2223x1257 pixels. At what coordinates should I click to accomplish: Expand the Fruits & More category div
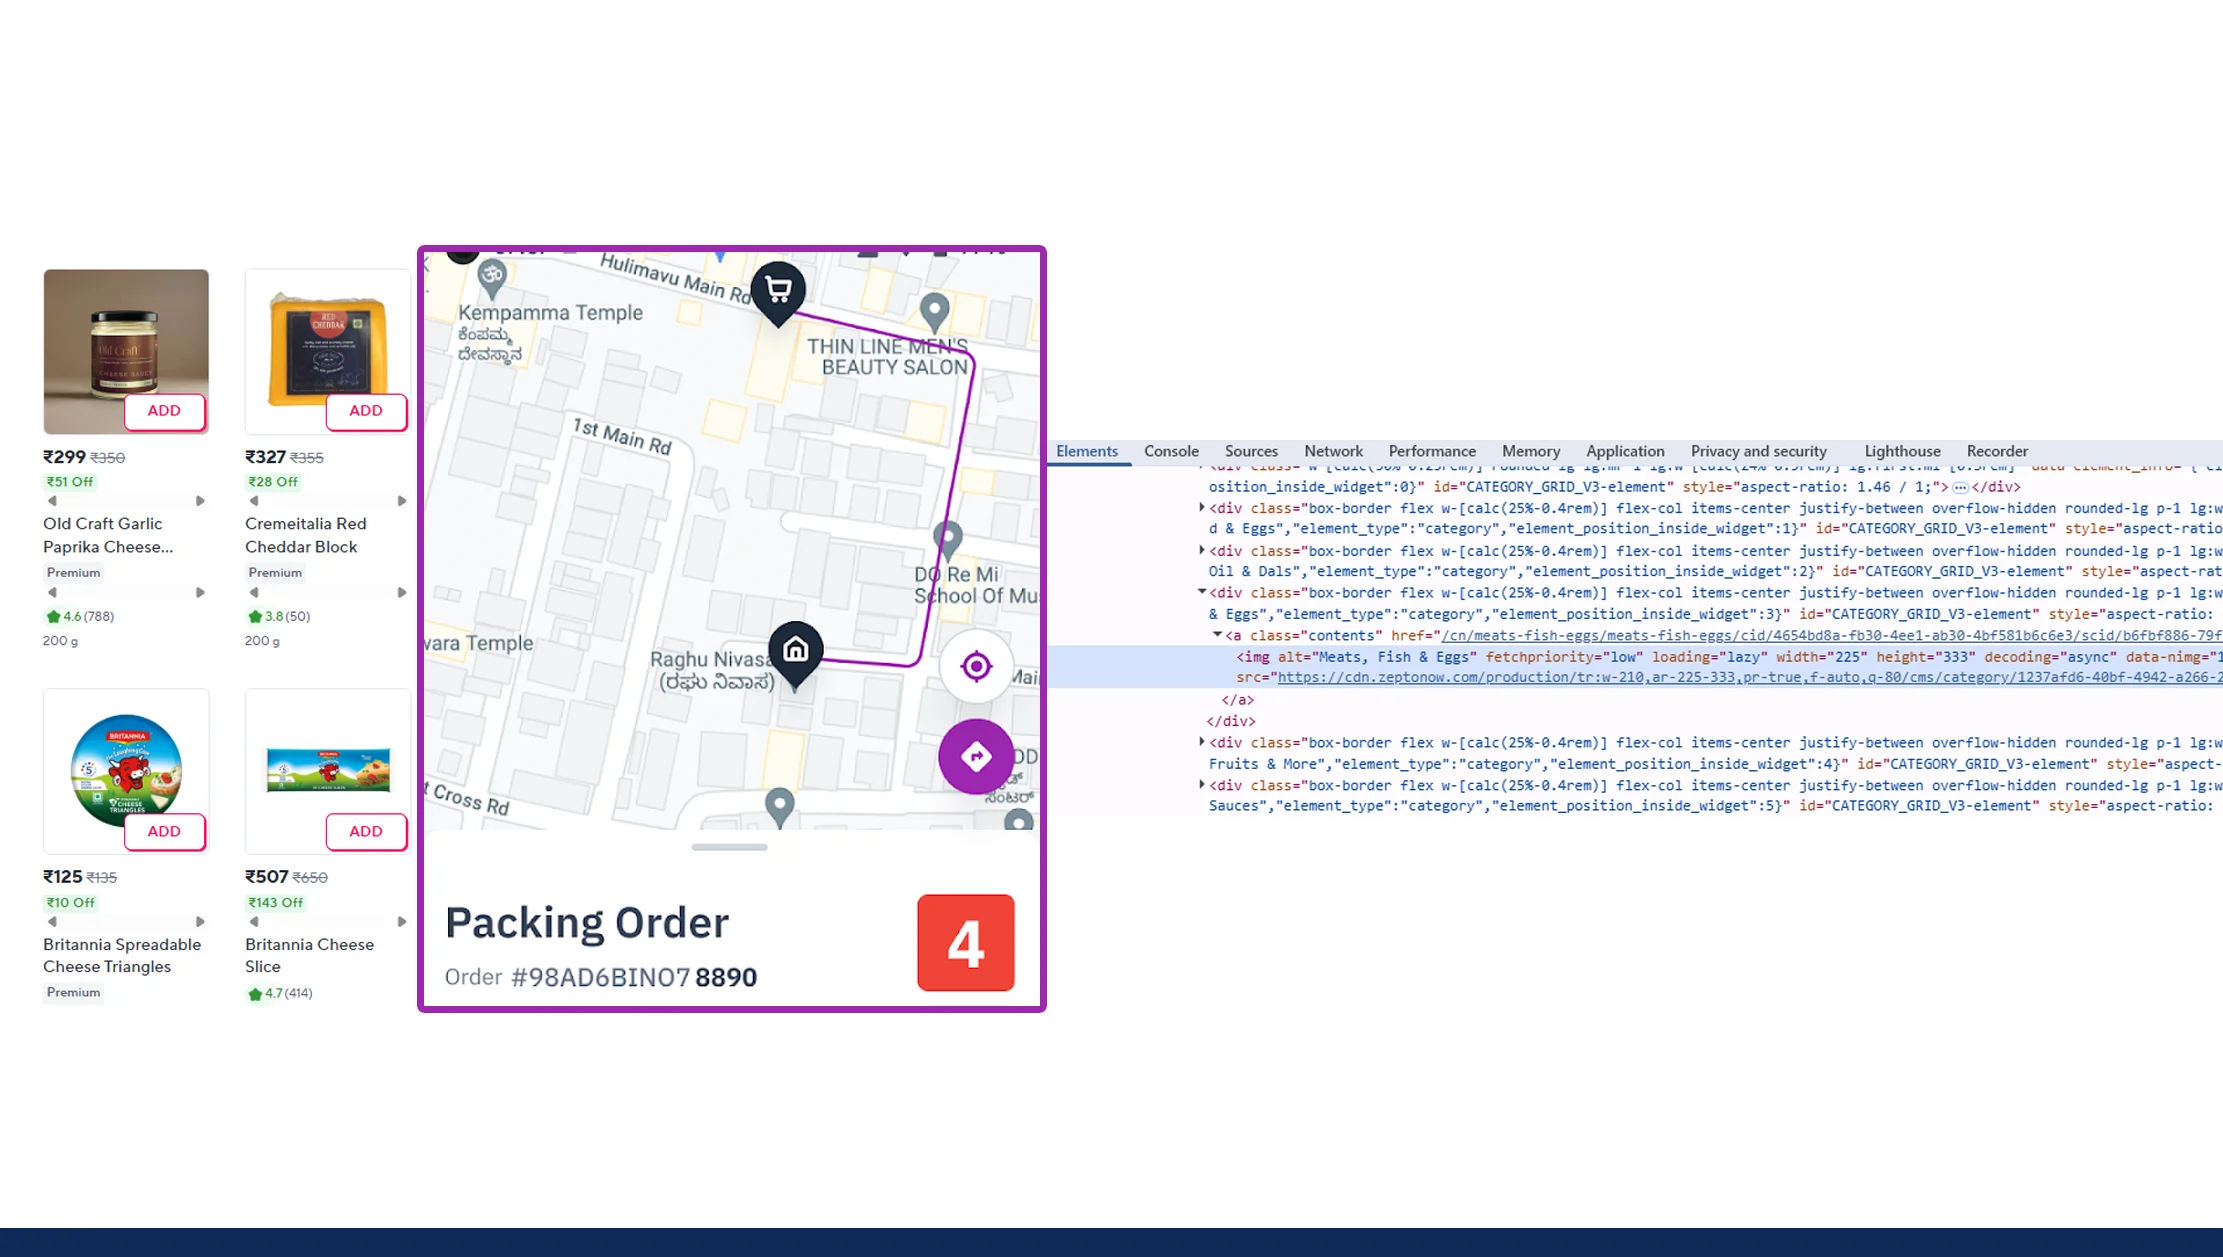(1201, 742)
